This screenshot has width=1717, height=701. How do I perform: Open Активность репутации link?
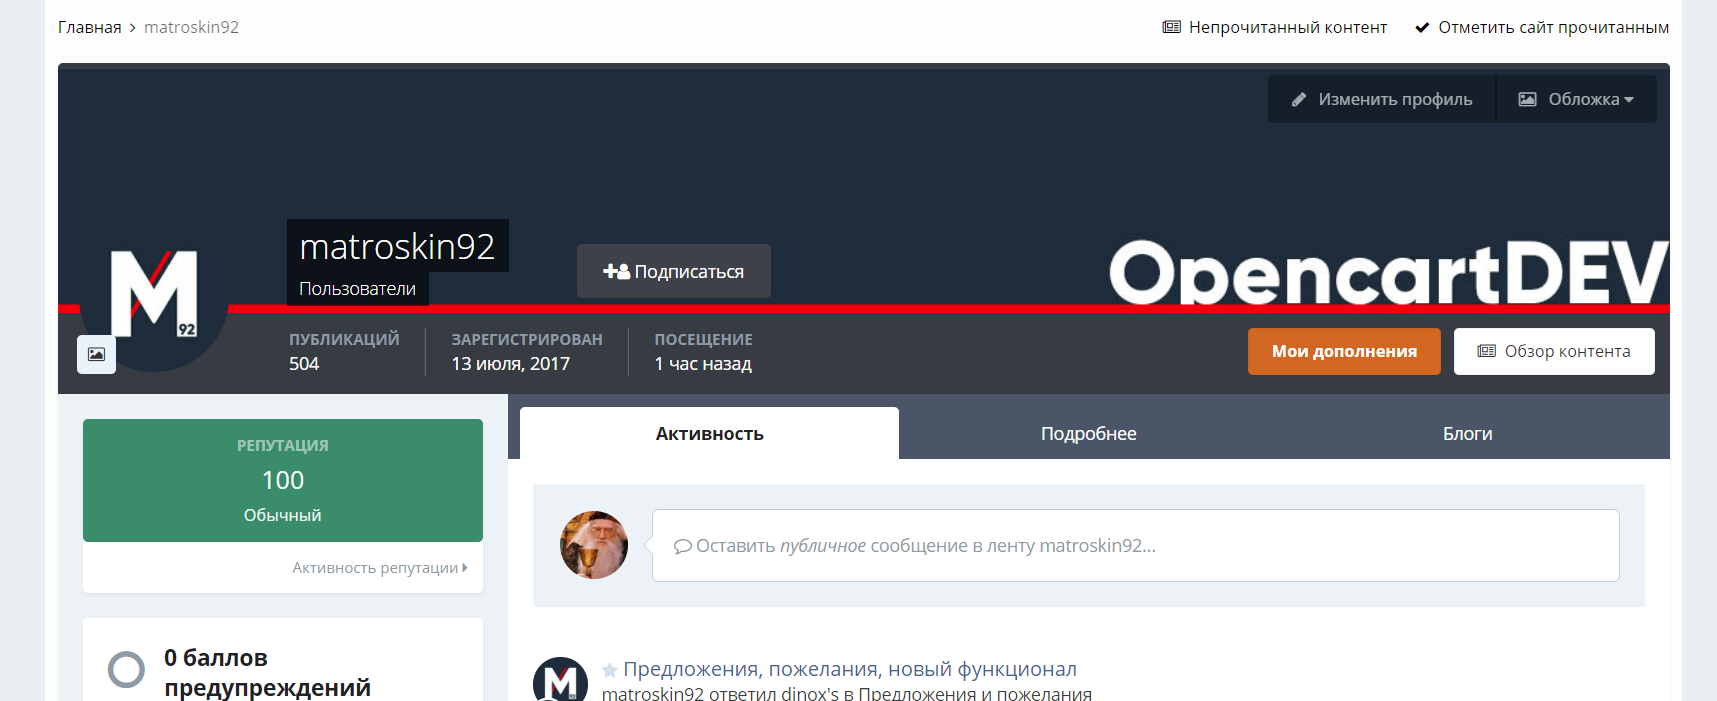pyautogui.click(x=380, y=567)
